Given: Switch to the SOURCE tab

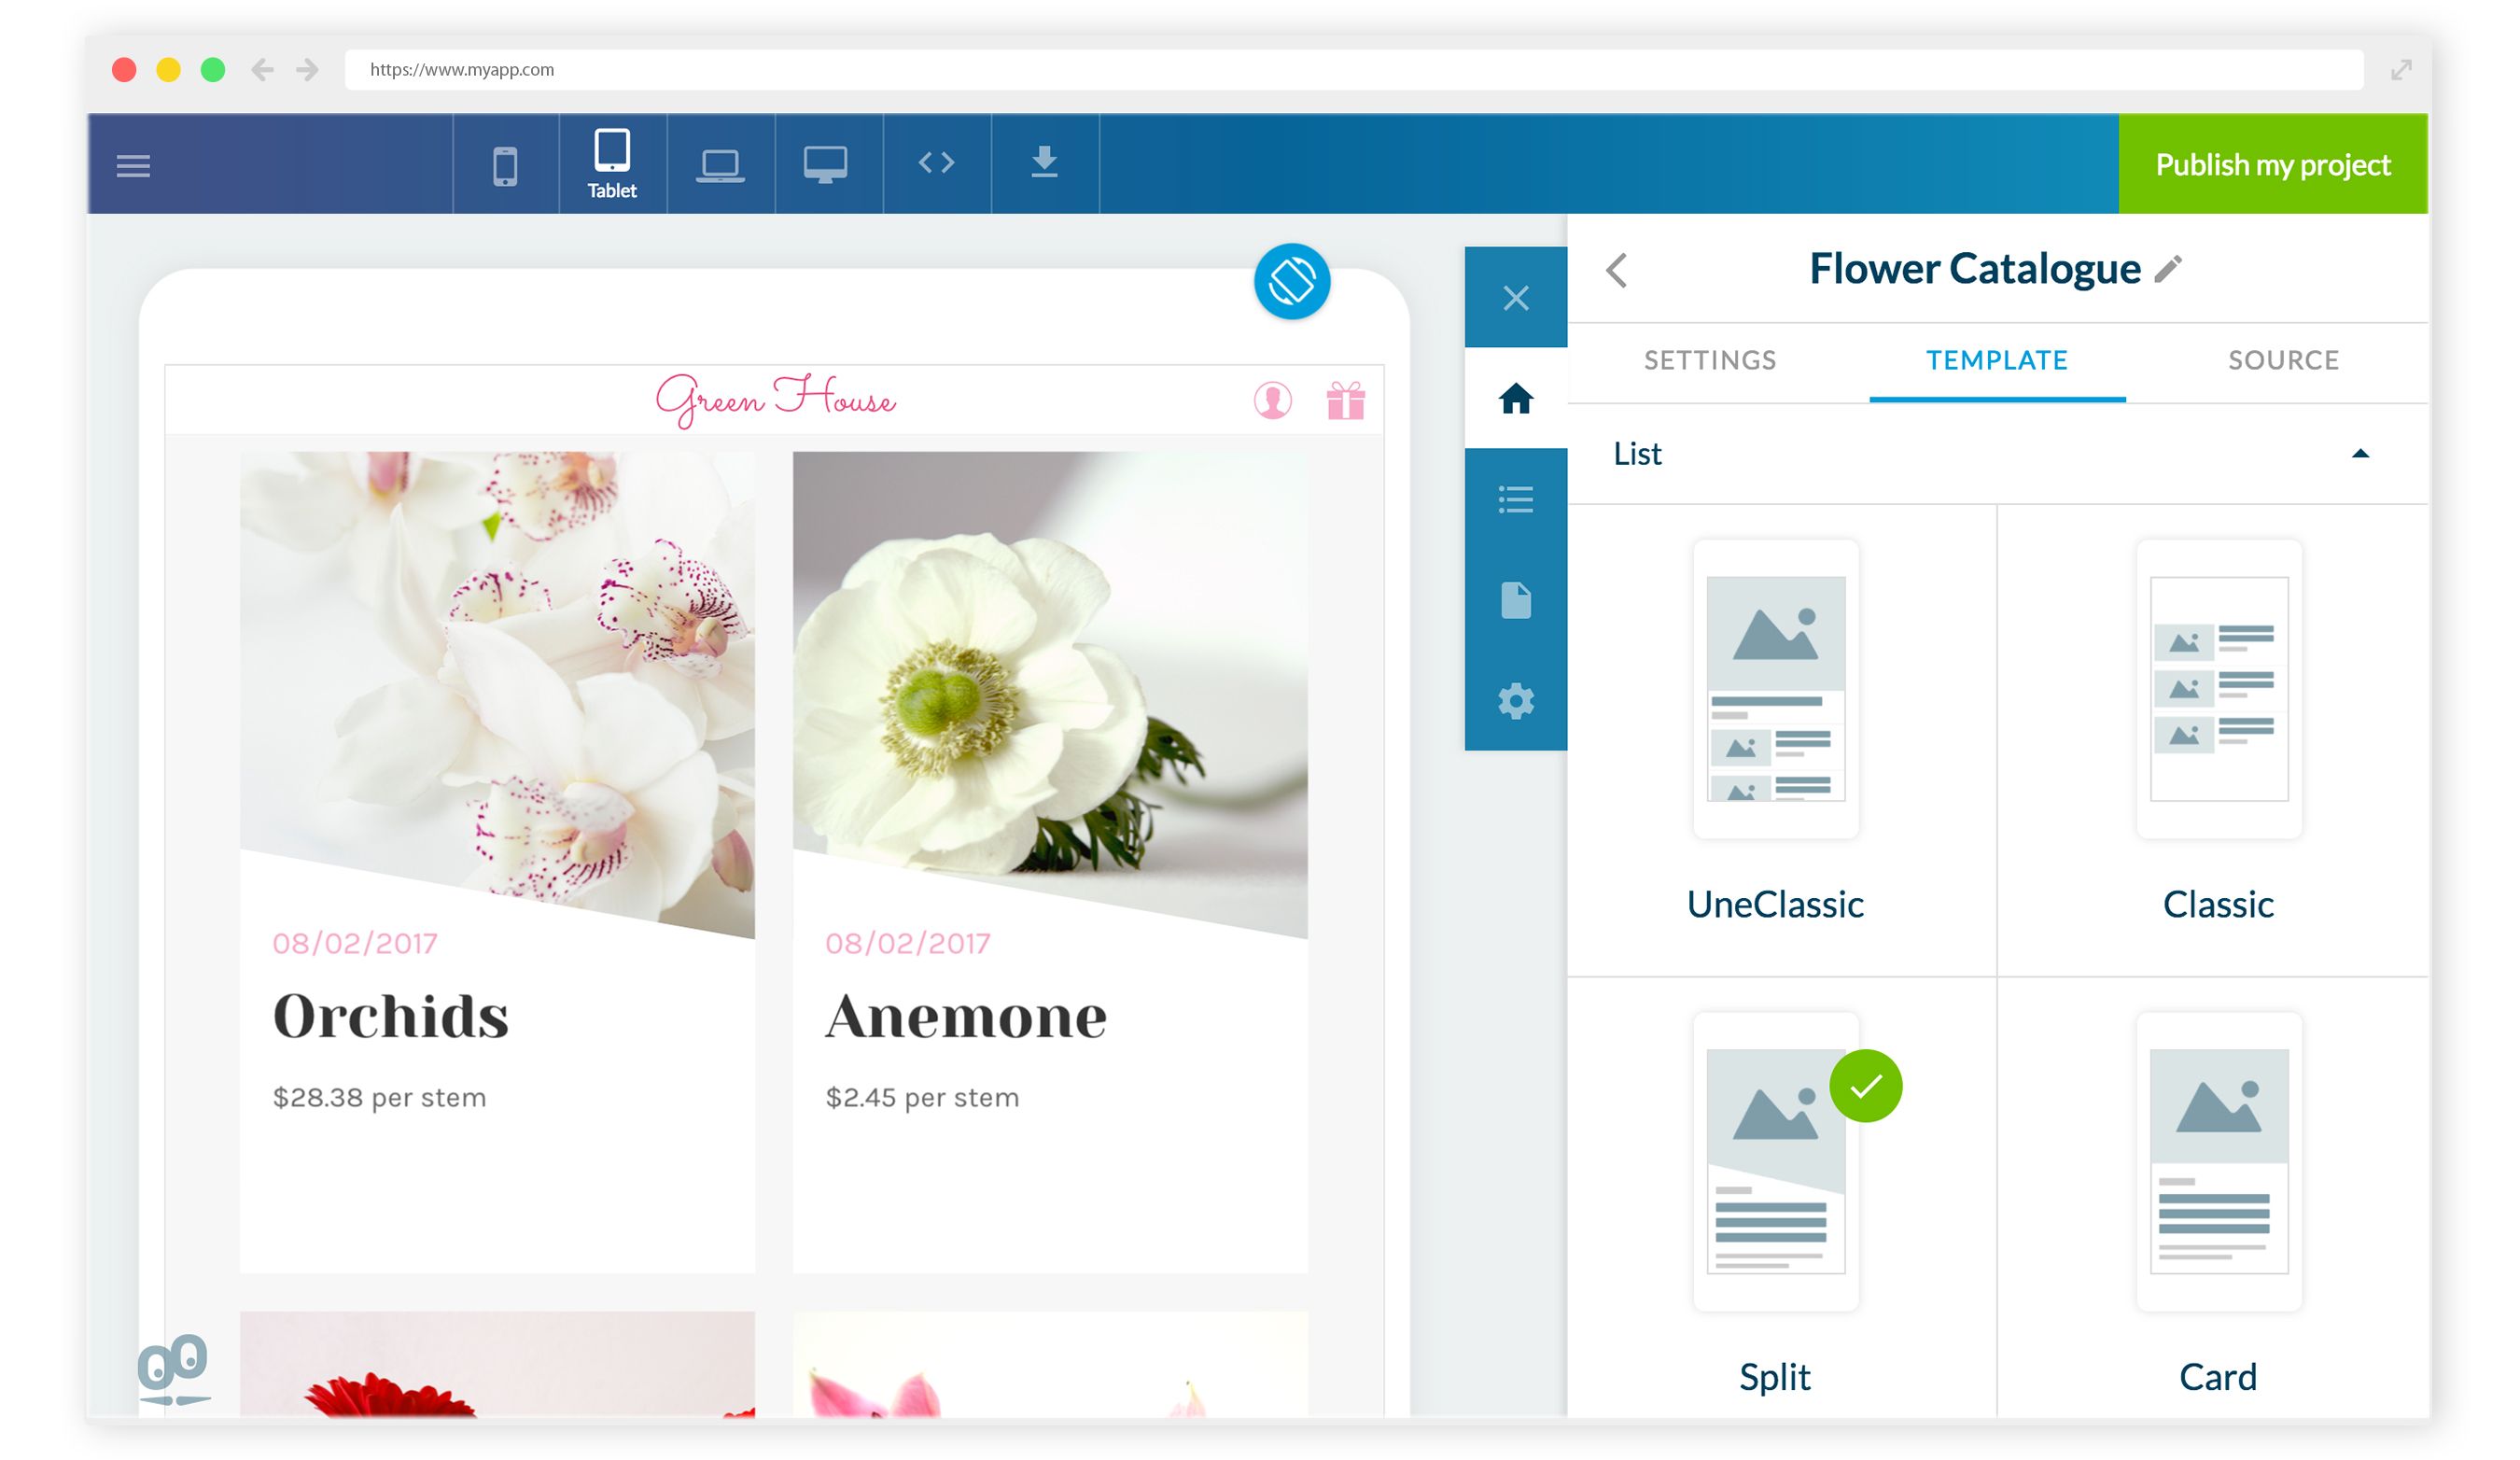Looking at the screenshot, I should (2284, 360).
